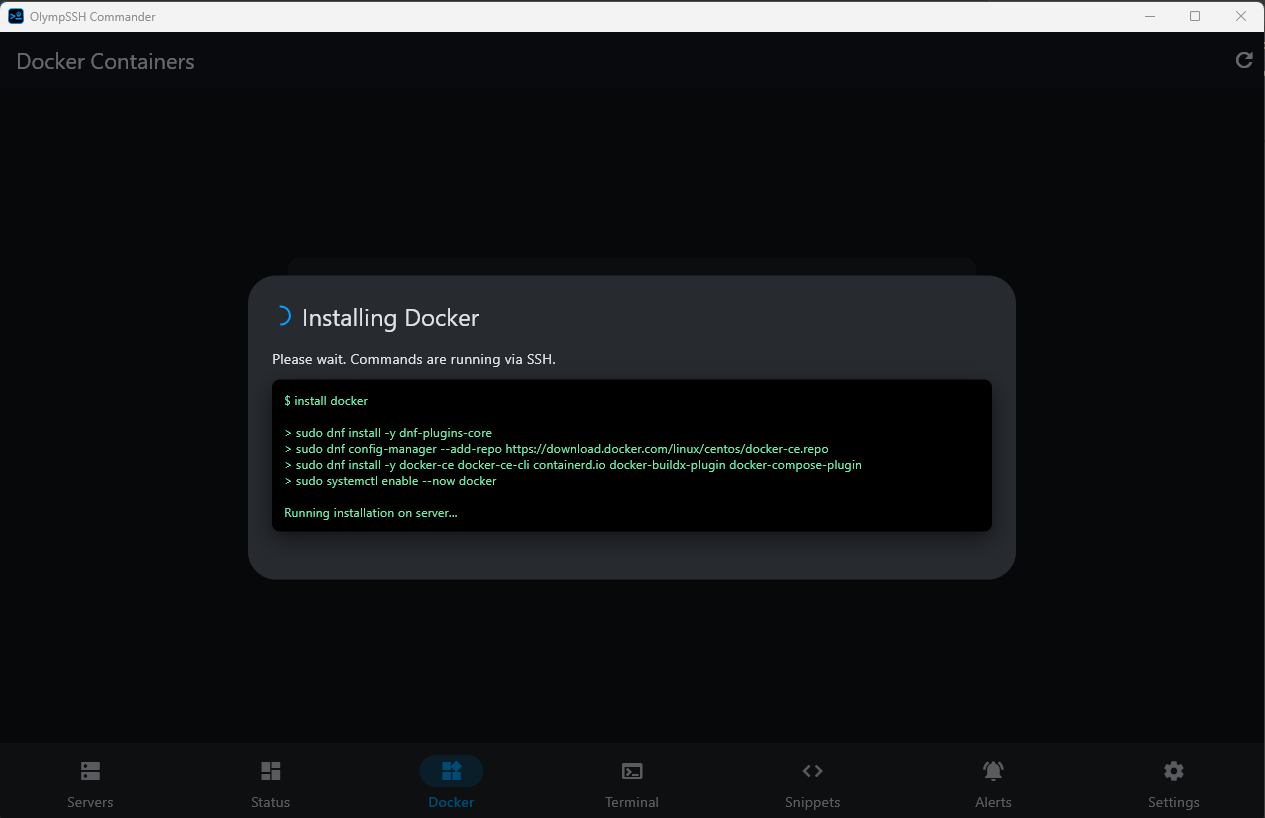Close the OlympSSH Commander window
Image resolution: width=1265 pixels, height=818 pixels.
point(1241,16)
